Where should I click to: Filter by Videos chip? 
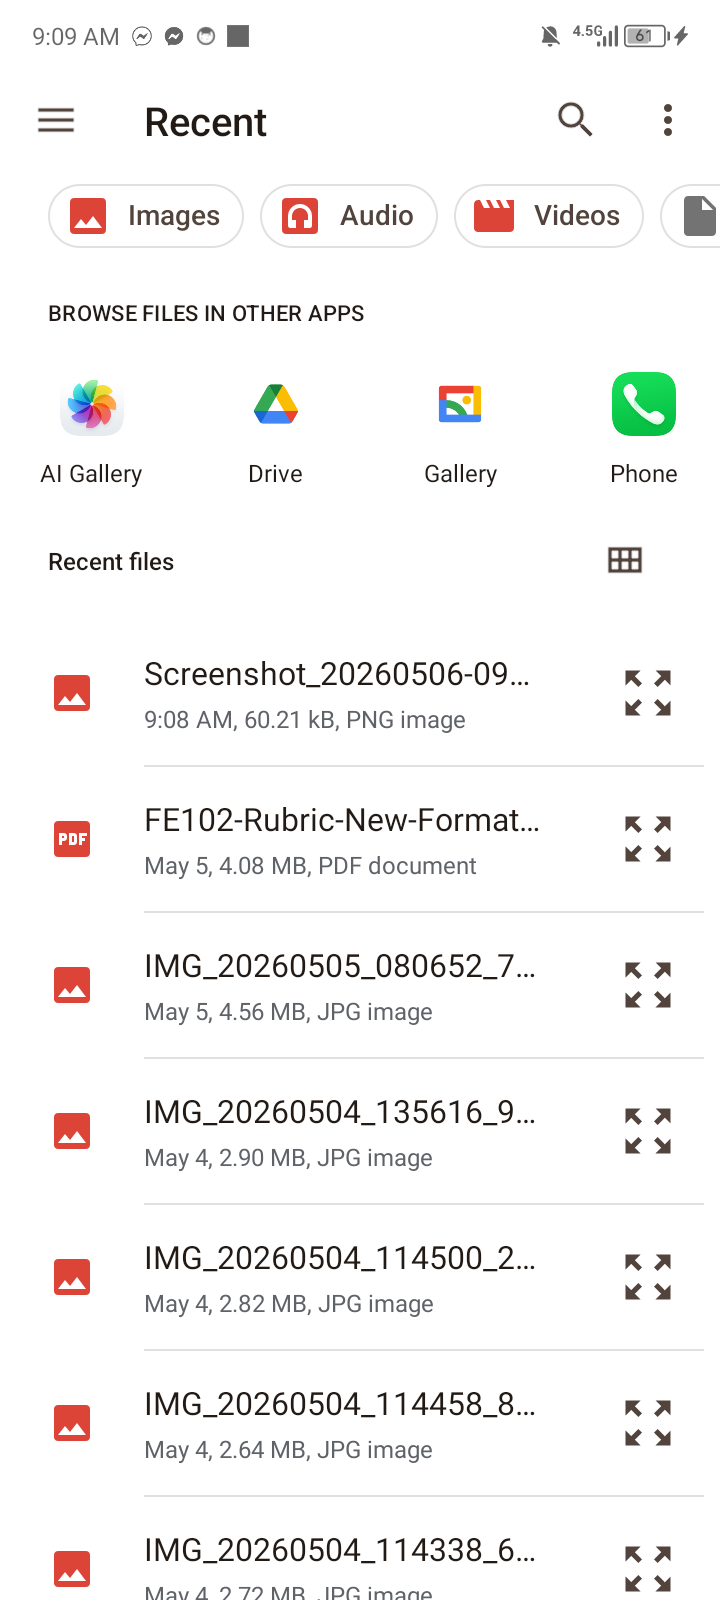549,216
